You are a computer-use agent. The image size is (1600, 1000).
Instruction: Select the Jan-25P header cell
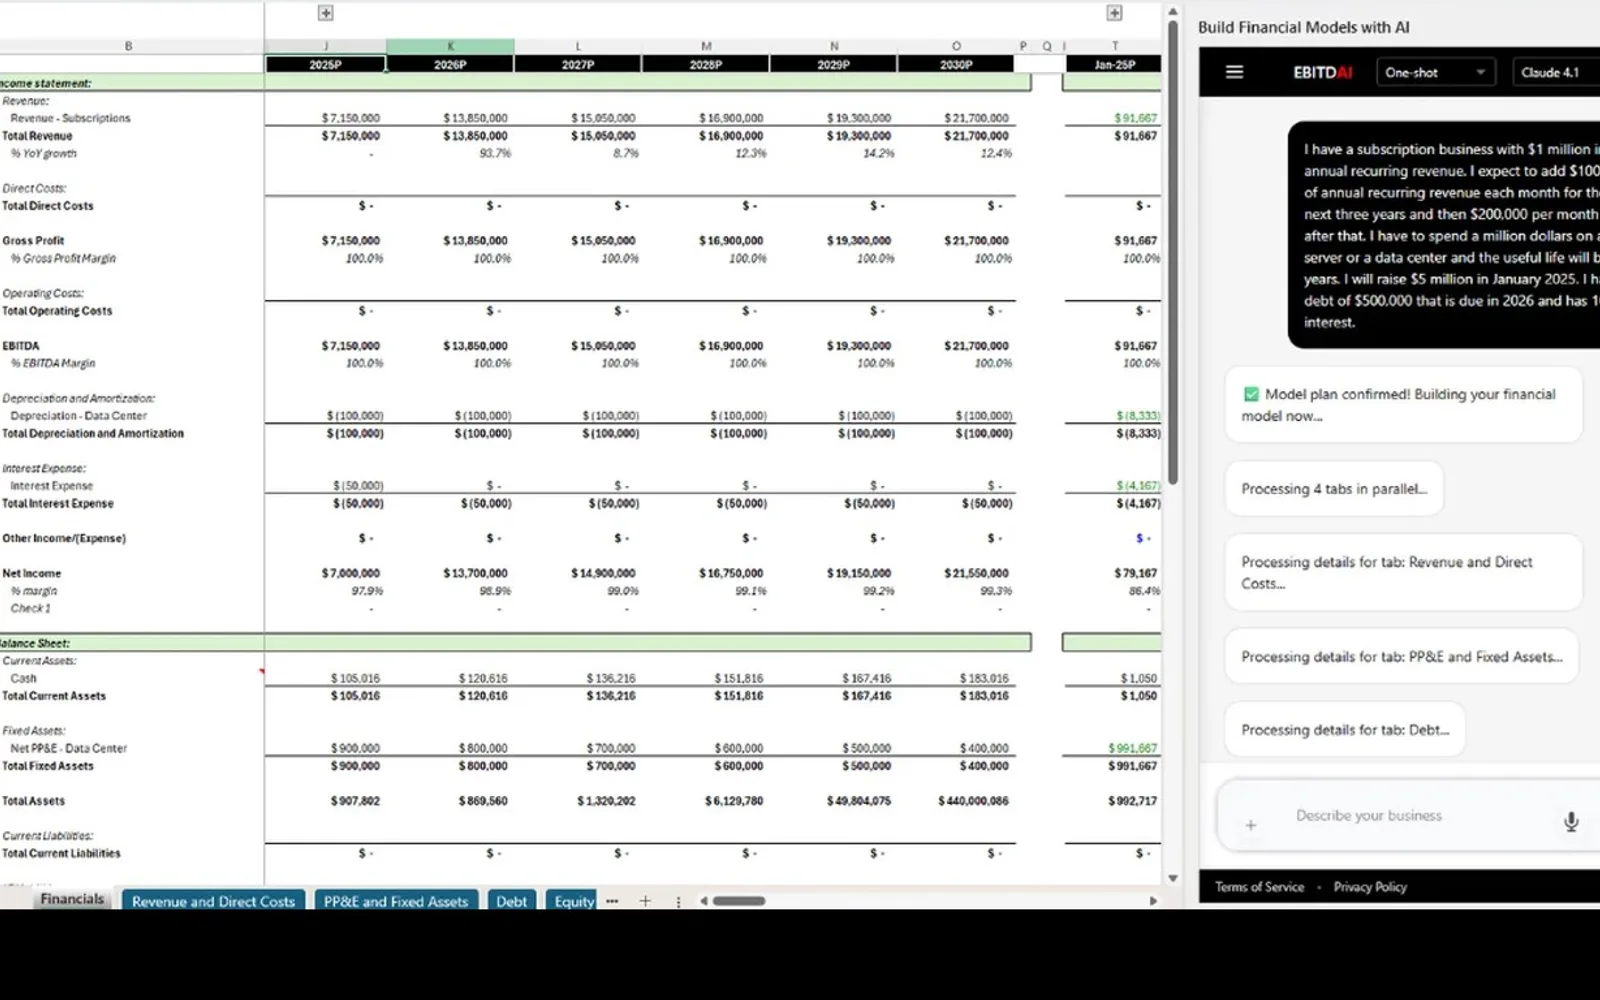click(x=1114, y=64)
